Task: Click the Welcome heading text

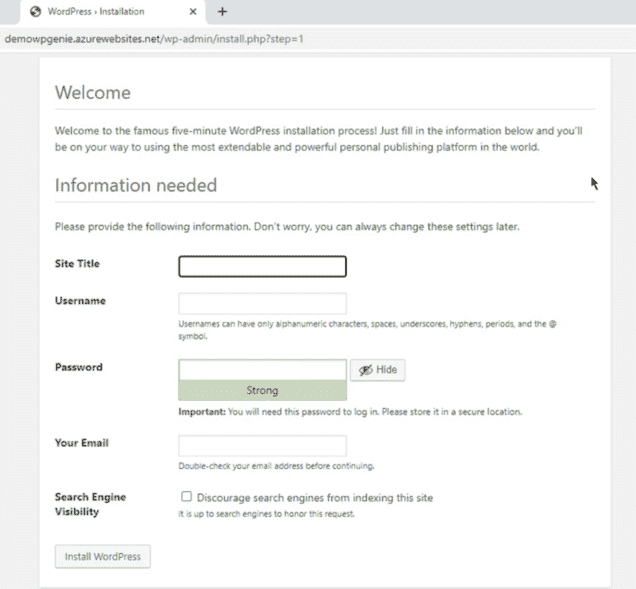Action: click(x=93, y=92)
